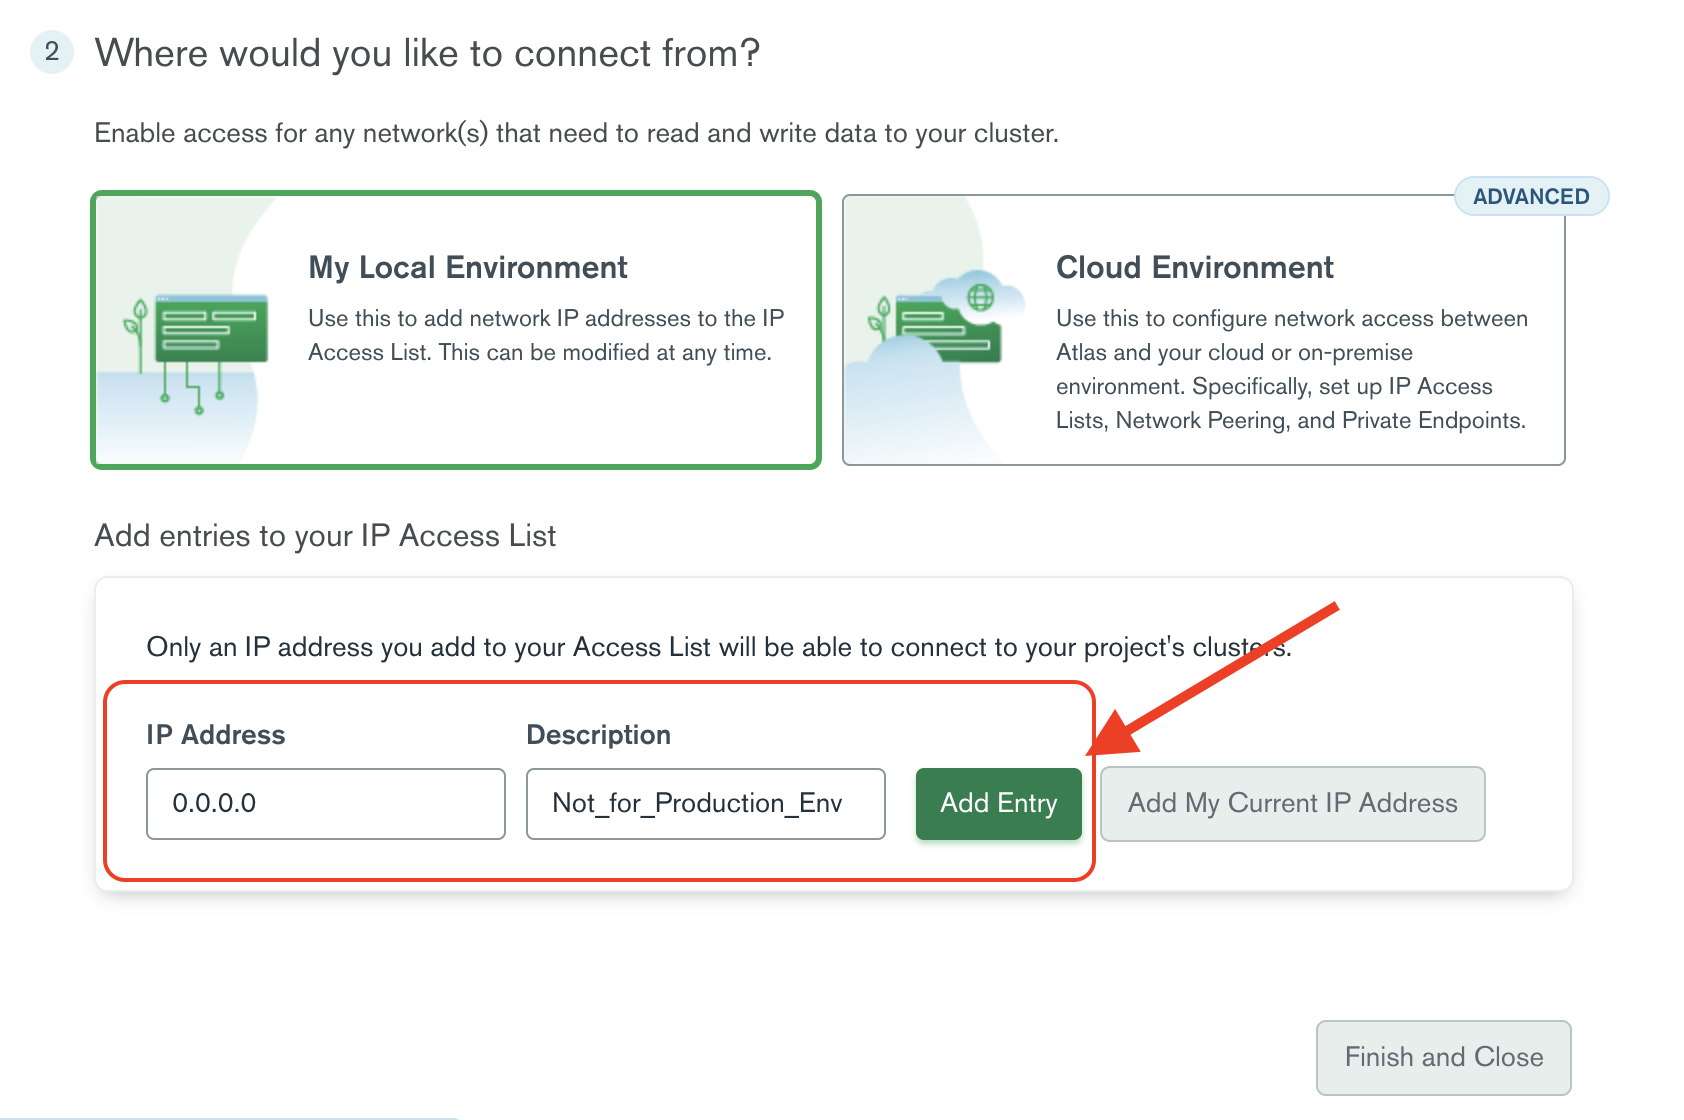Image resolution: width=1684 pixels, height=1120 pixels.
Task: Click the 'Only an IP address you add' notice
Action: 718,648
